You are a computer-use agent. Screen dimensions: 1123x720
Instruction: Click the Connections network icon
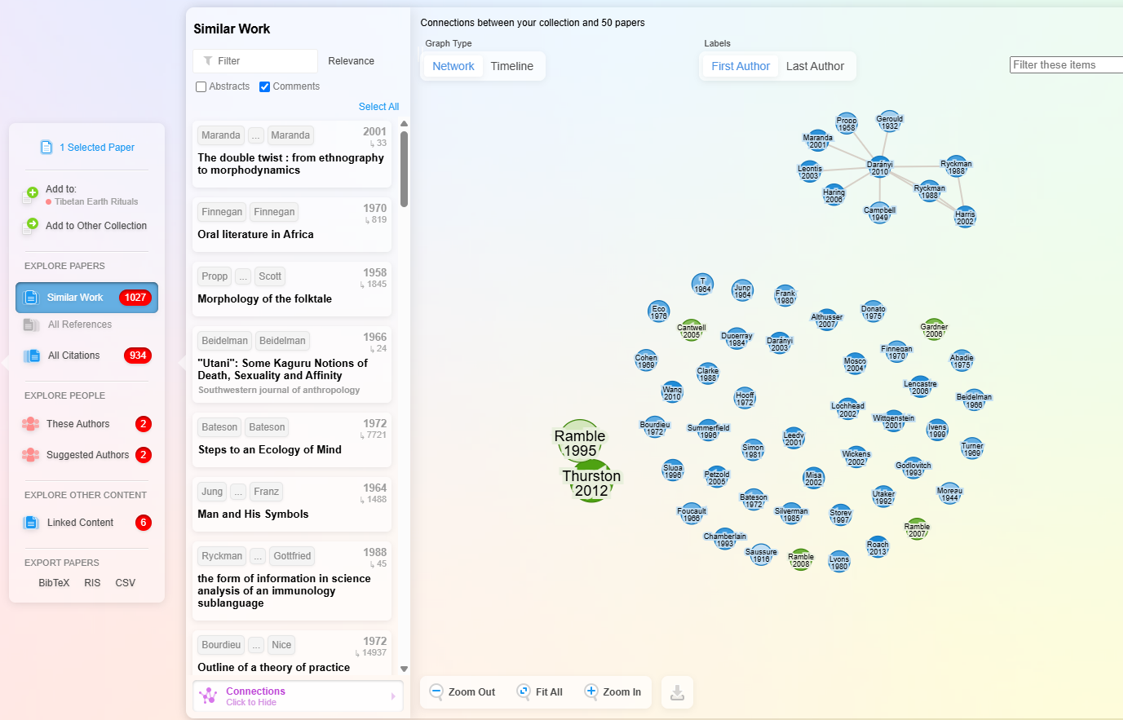point(208,696)
